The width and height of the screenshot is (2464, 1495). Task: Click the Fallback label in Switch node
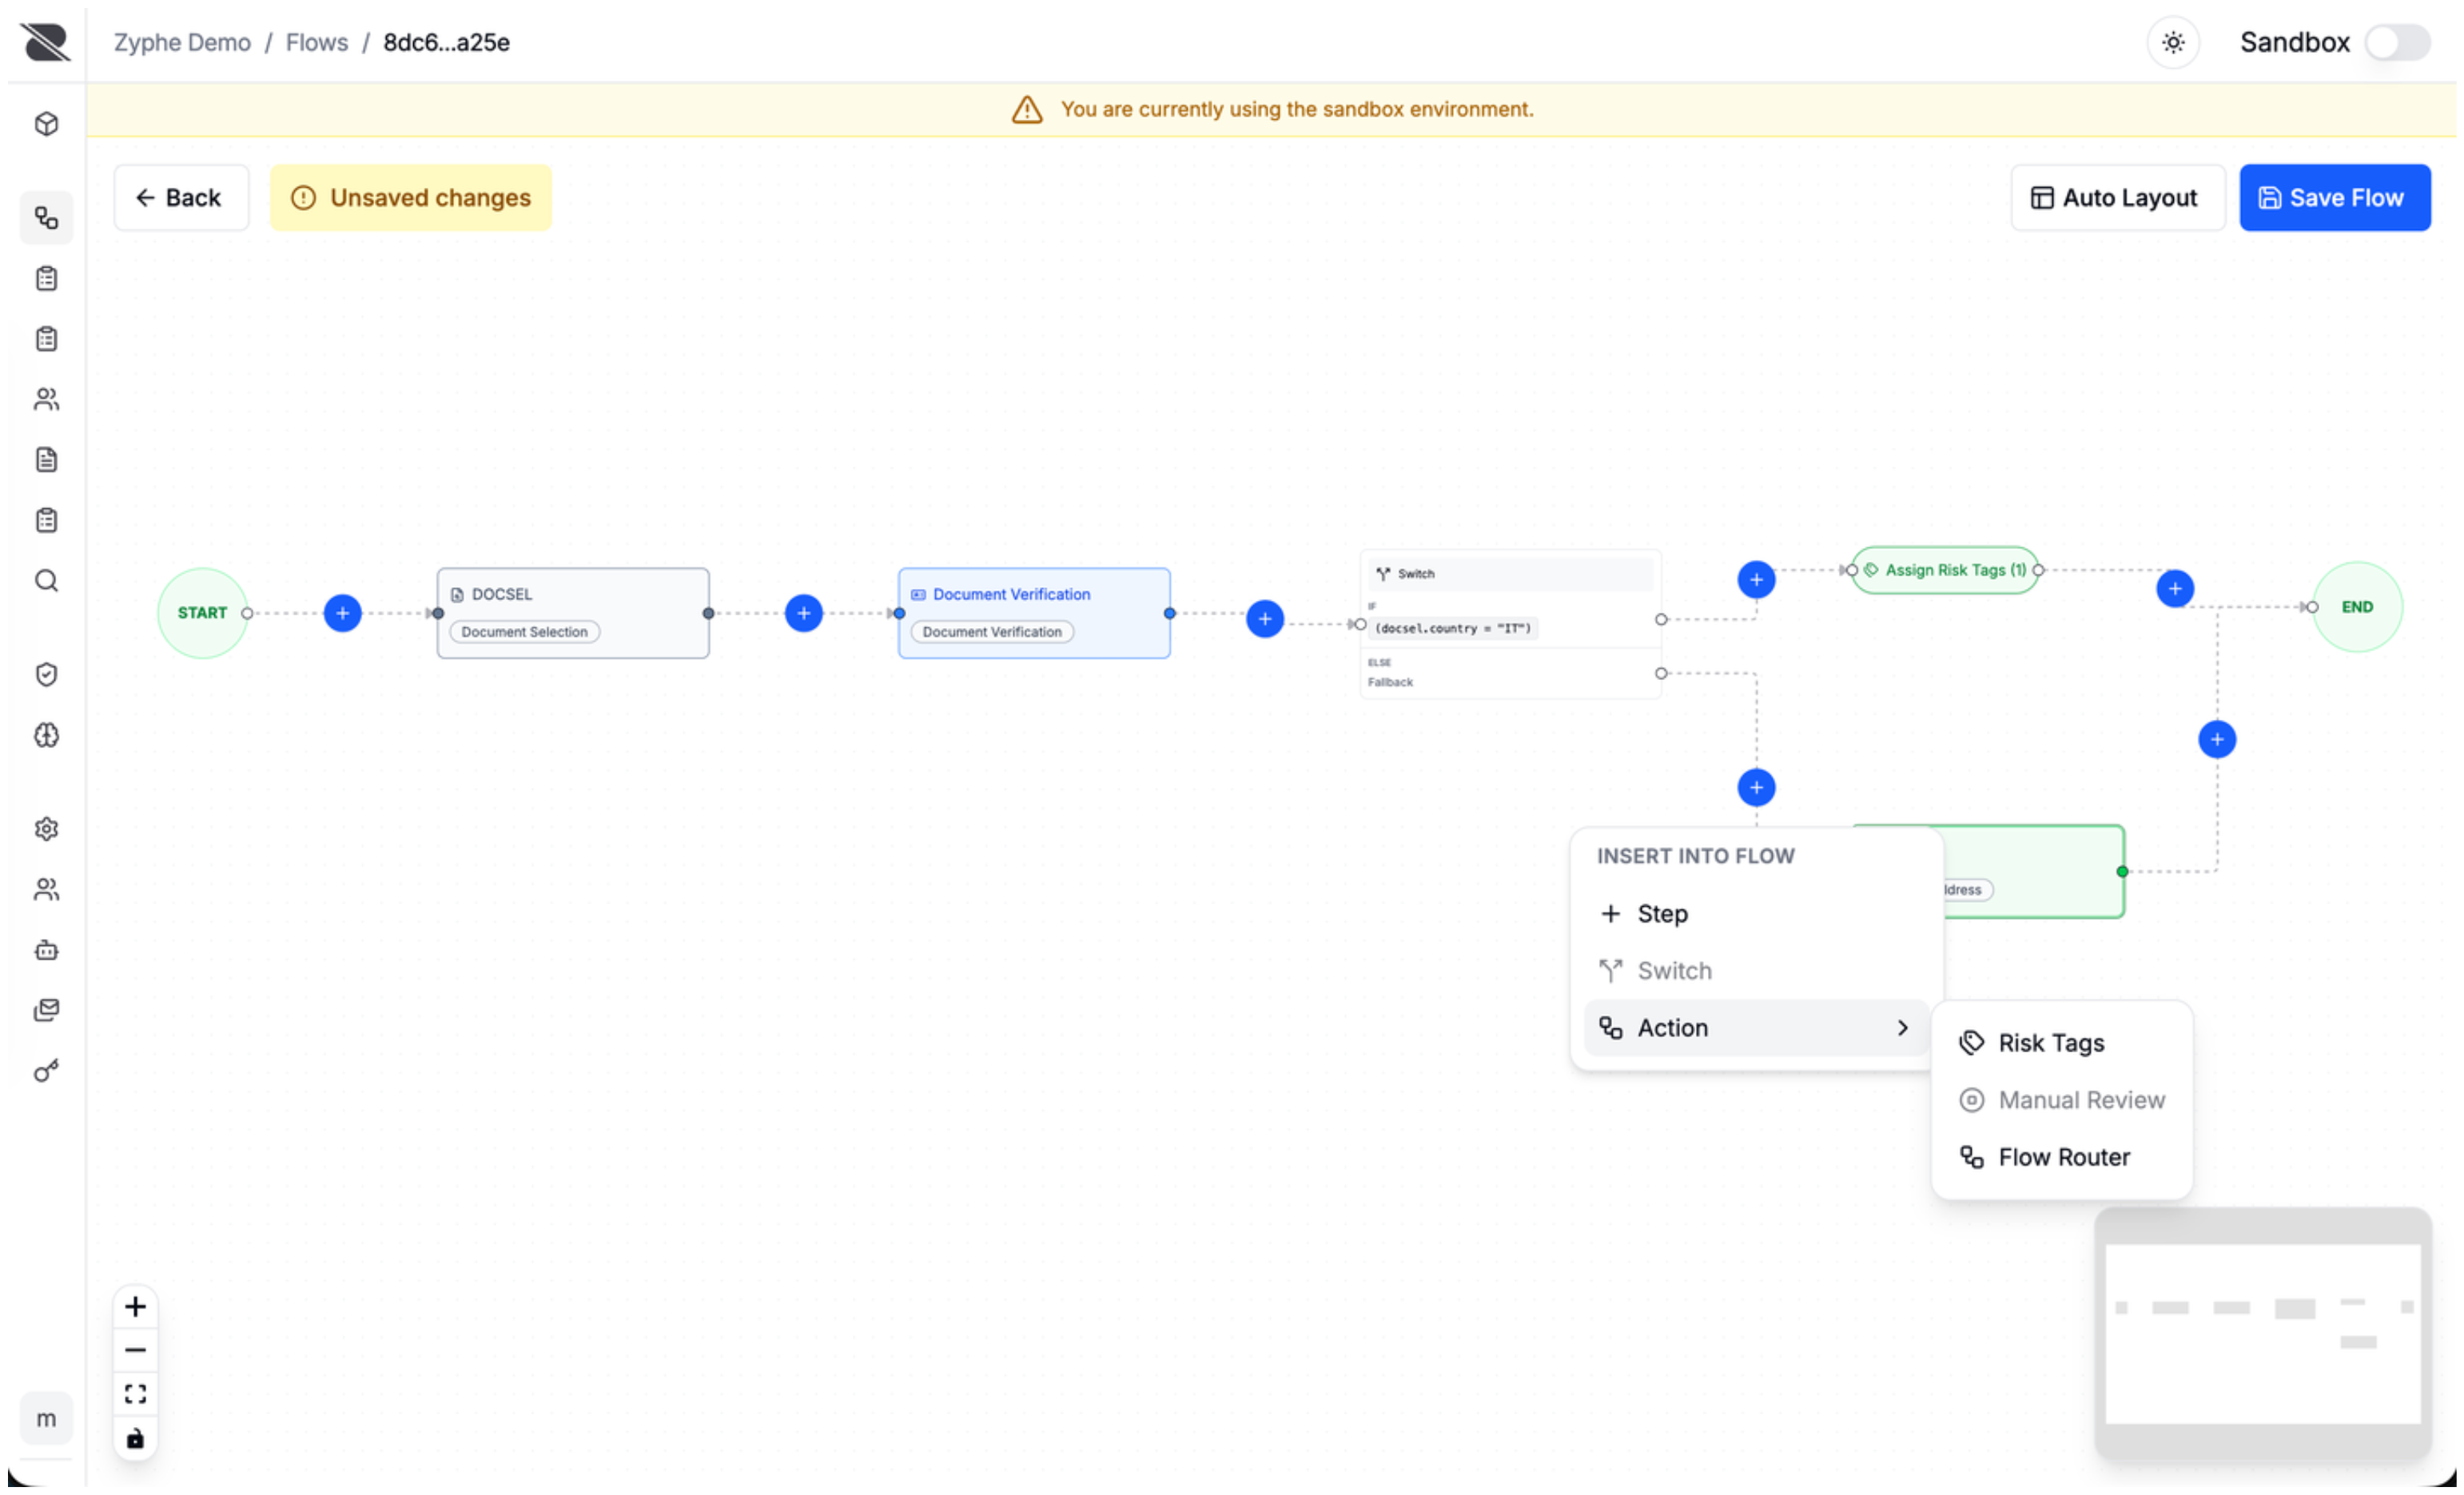click(x=1390, y=682)
